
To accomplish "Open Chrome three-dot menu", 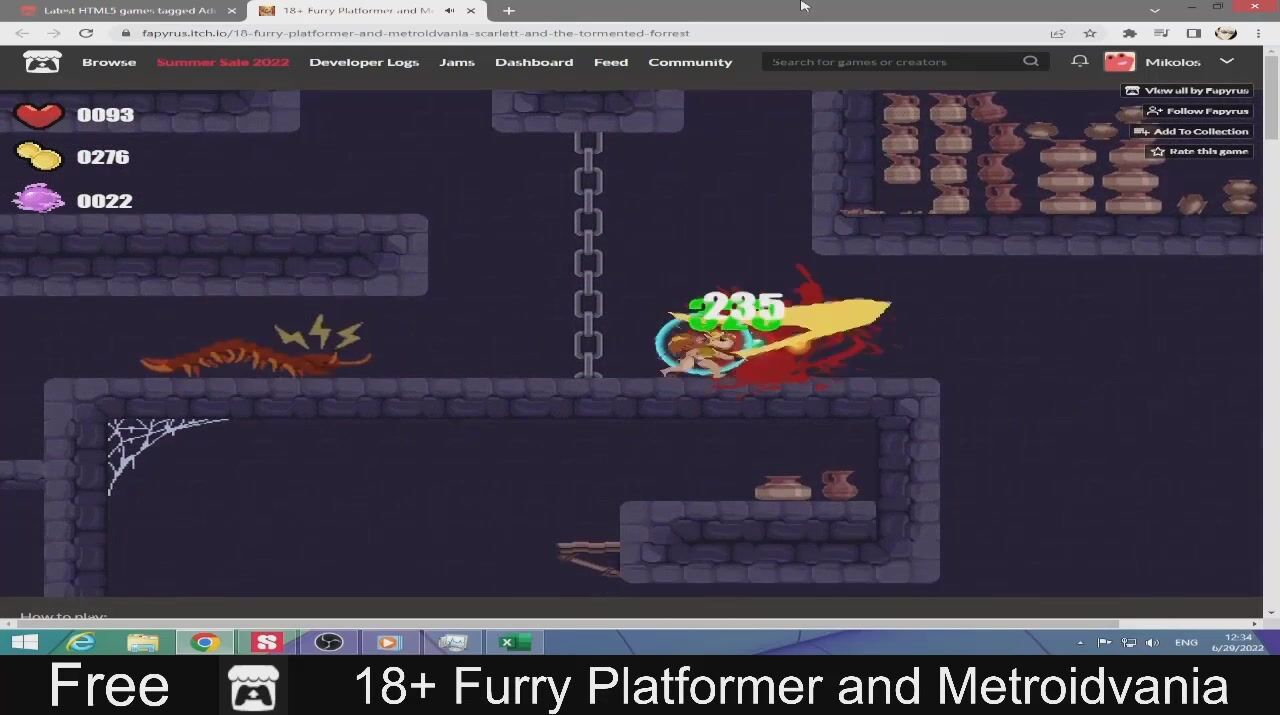I will click(x=1258, y=33).
